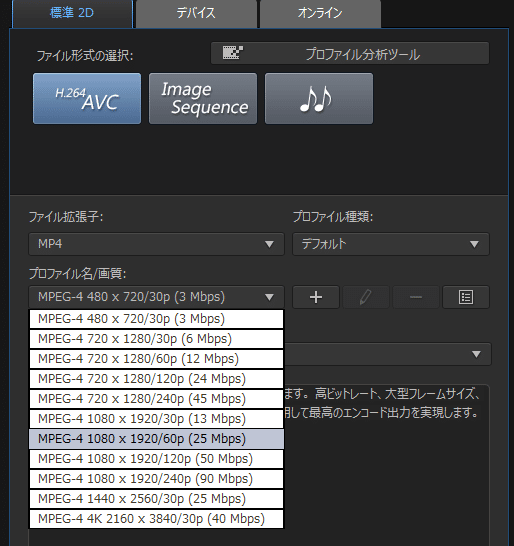This screenshot has height=546, width=514.
Task: Open the profile details list icon
Action: point(466,297)
